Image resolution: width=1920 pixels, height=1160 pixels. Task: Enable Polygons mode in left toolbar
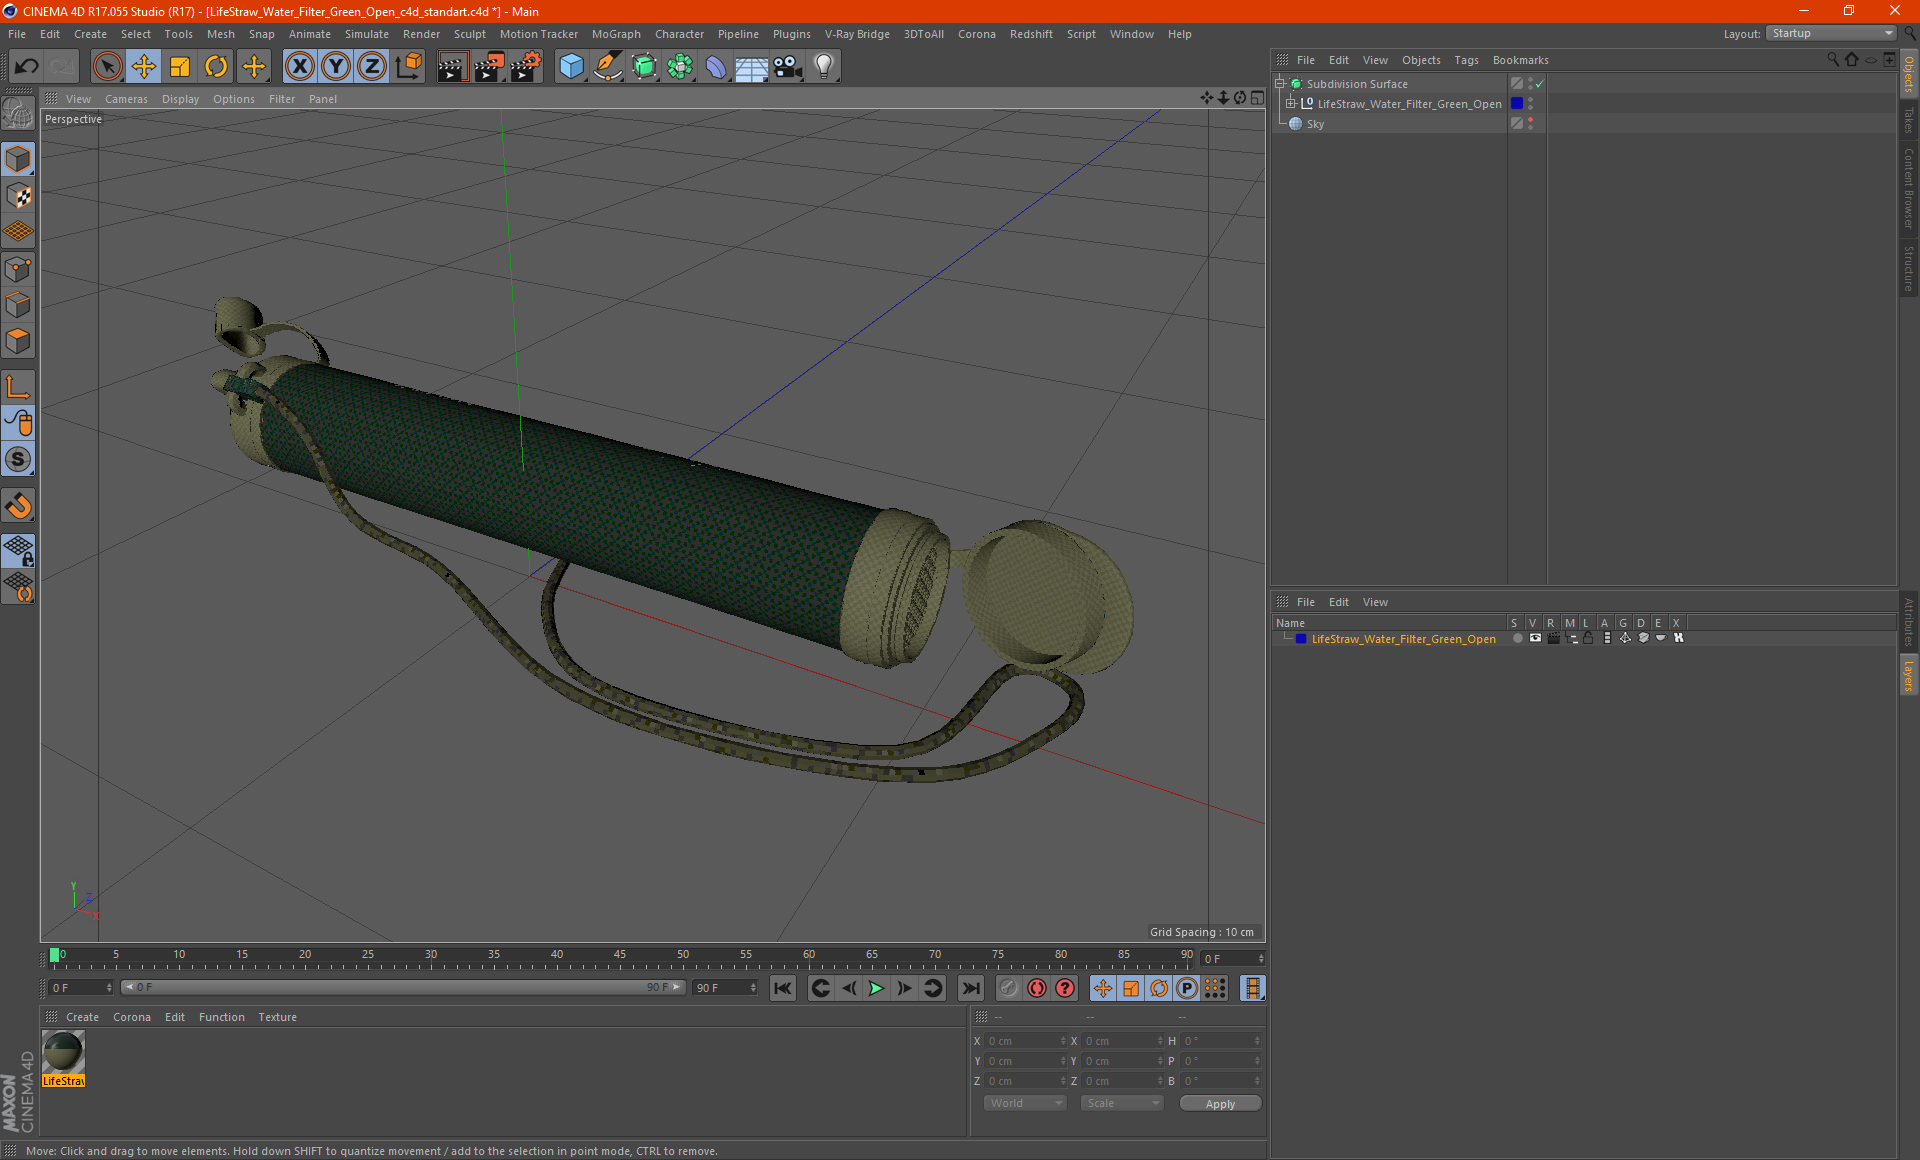point(18,341)
